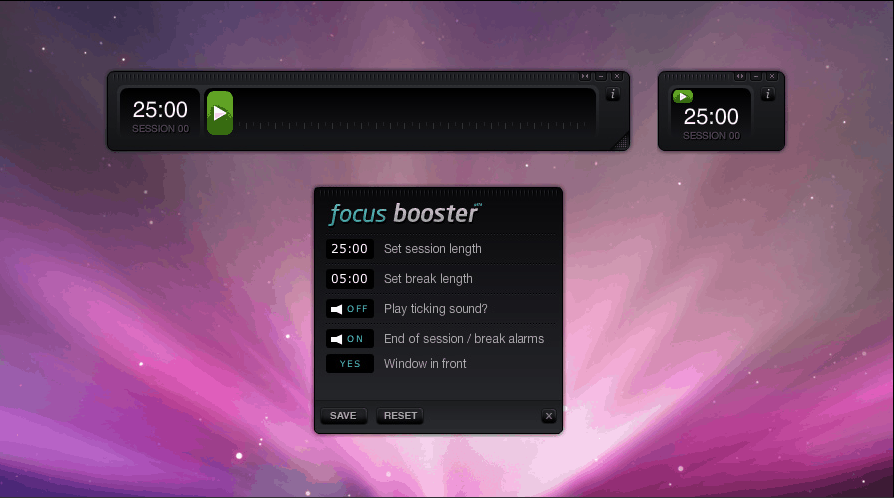
Task: Shrink the wide timer to compact mode
Action: (x=585, y=76)
